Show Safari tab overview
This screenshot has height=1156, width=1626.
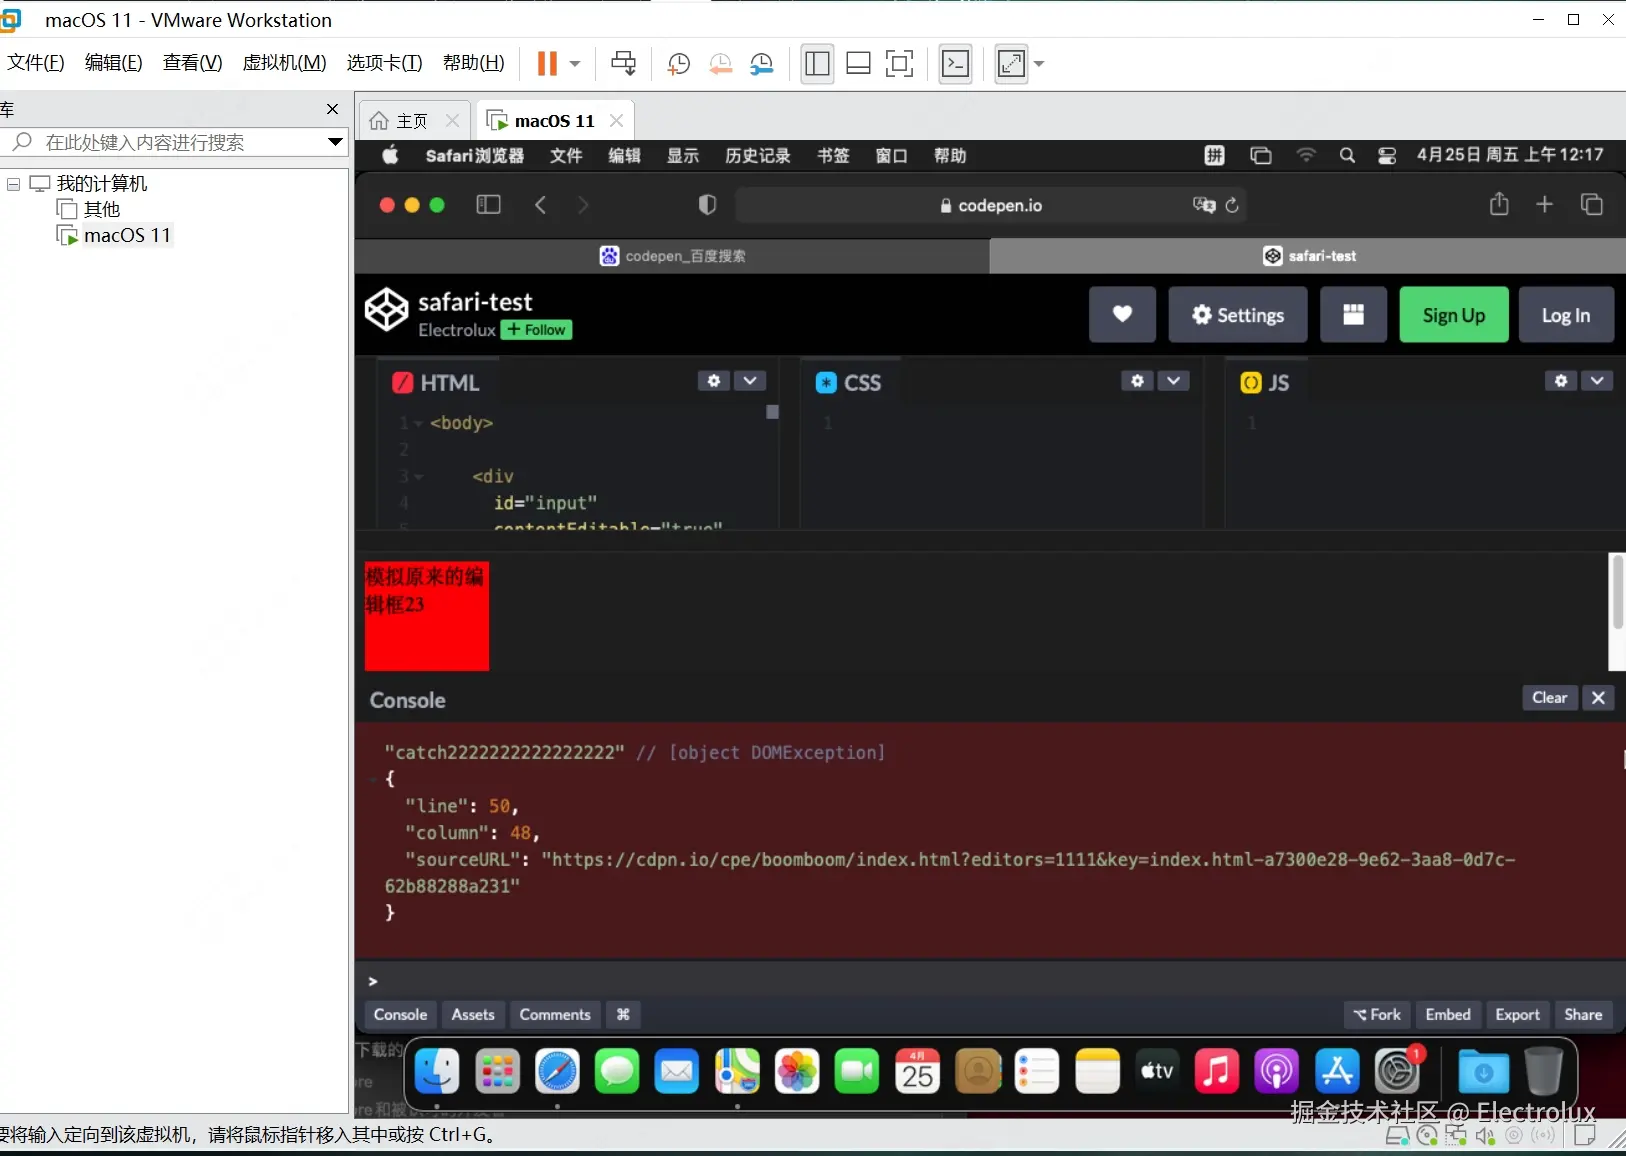pos(1591,204)
